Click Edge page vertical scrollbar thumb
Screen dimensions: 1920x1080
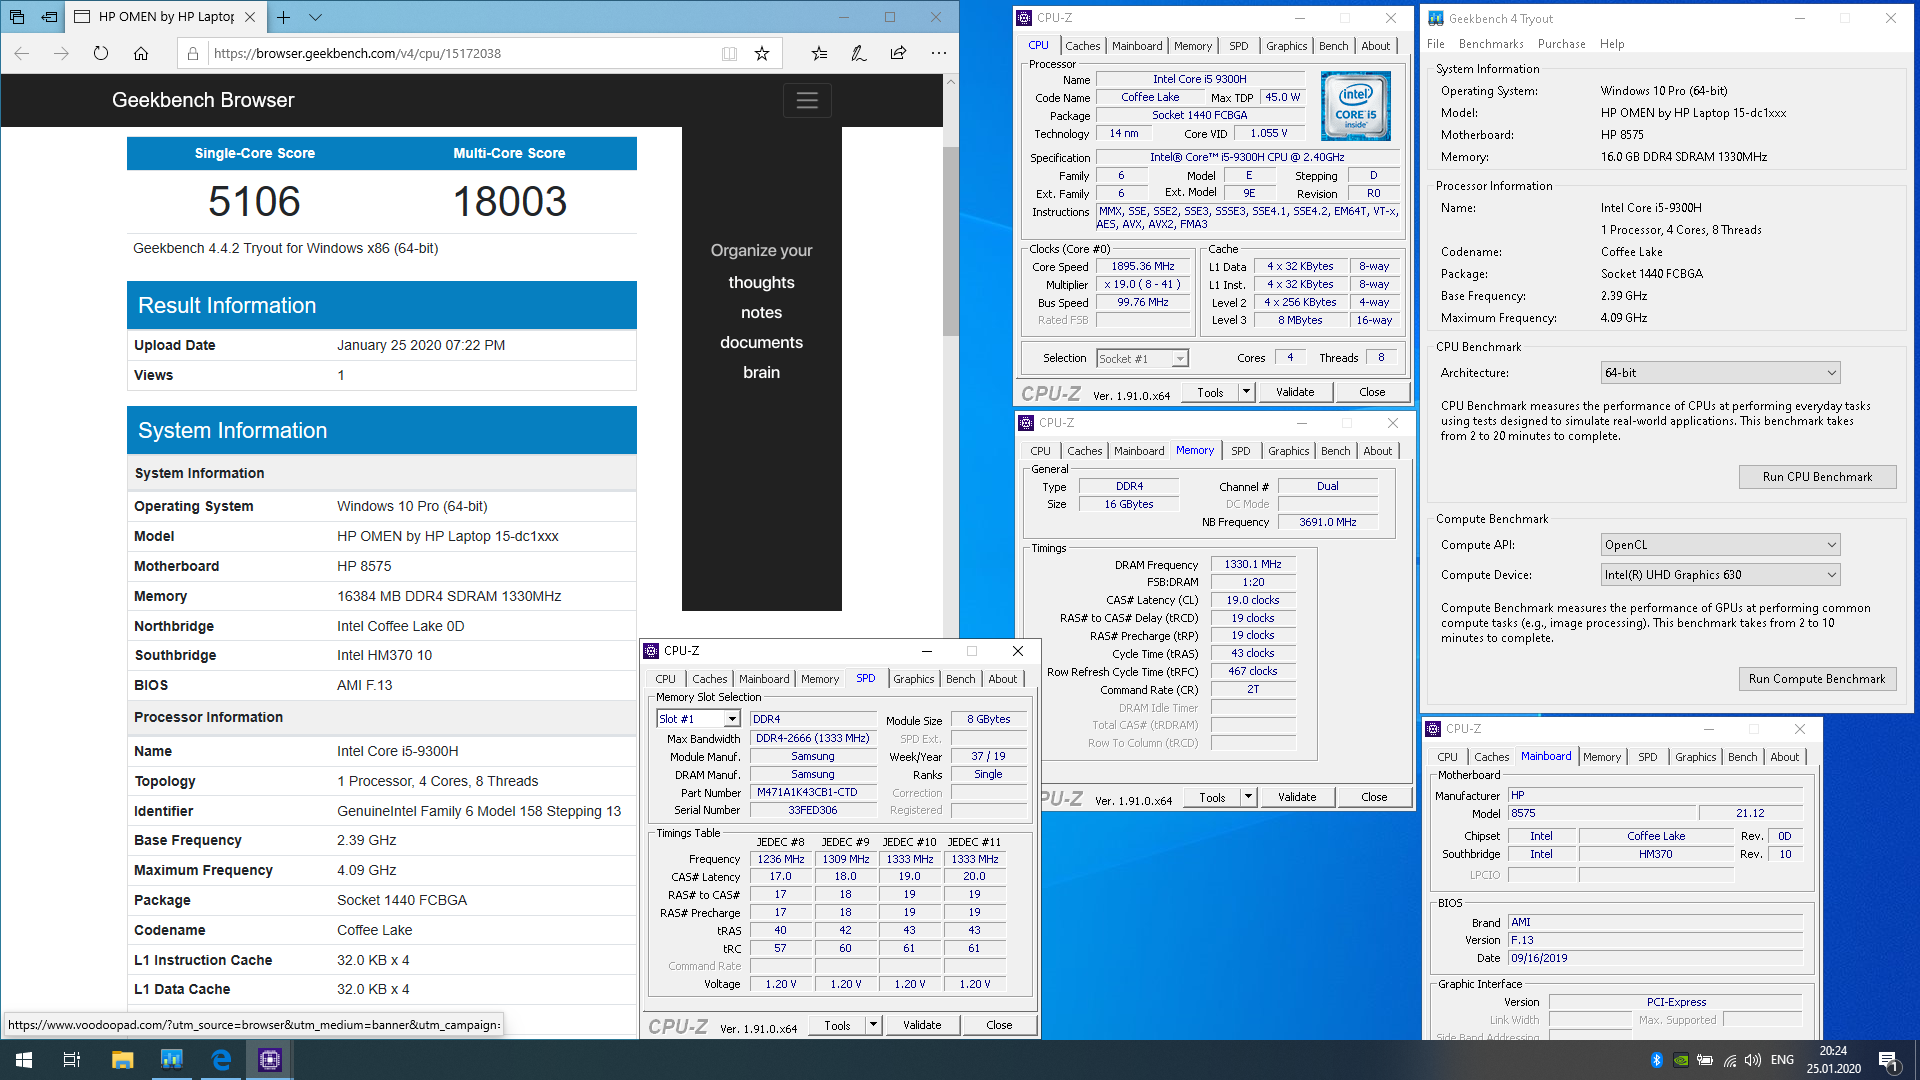click(951, 240)
